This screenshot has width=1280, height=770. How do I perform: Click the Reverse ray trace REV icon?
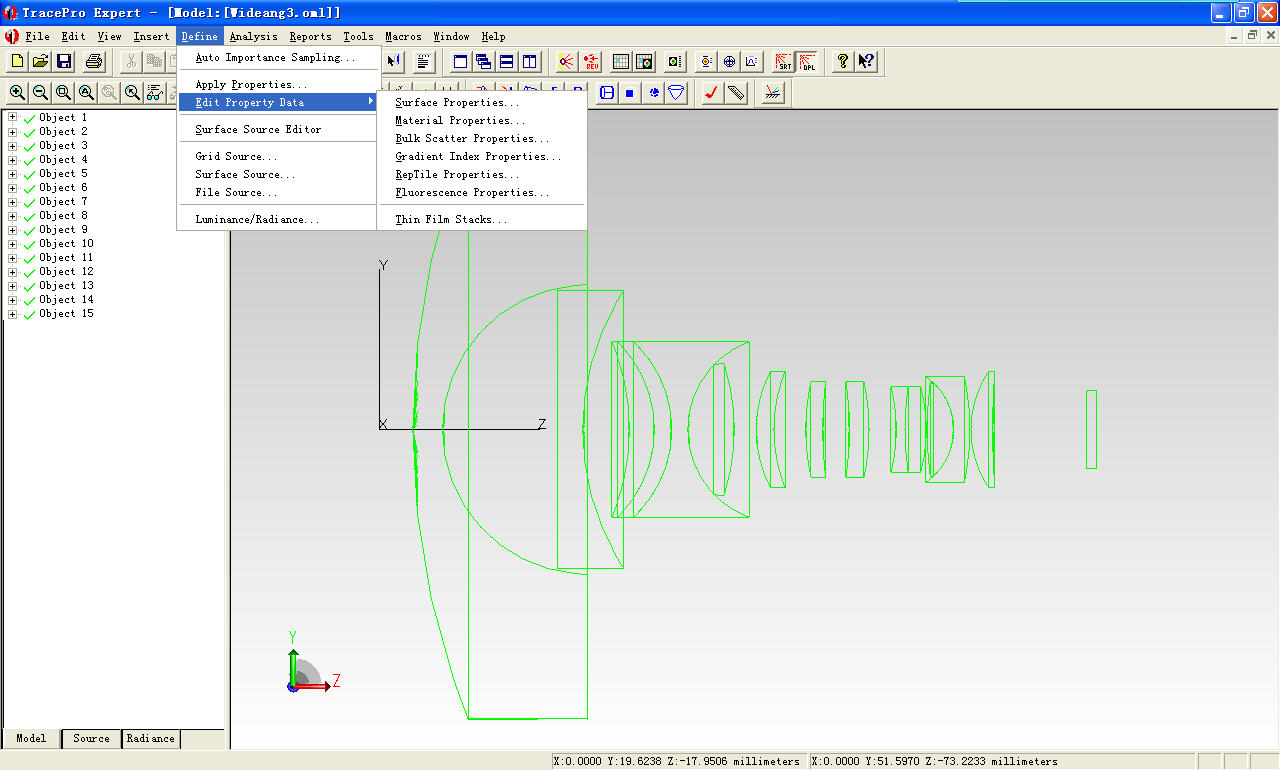[x=591, y=61]
